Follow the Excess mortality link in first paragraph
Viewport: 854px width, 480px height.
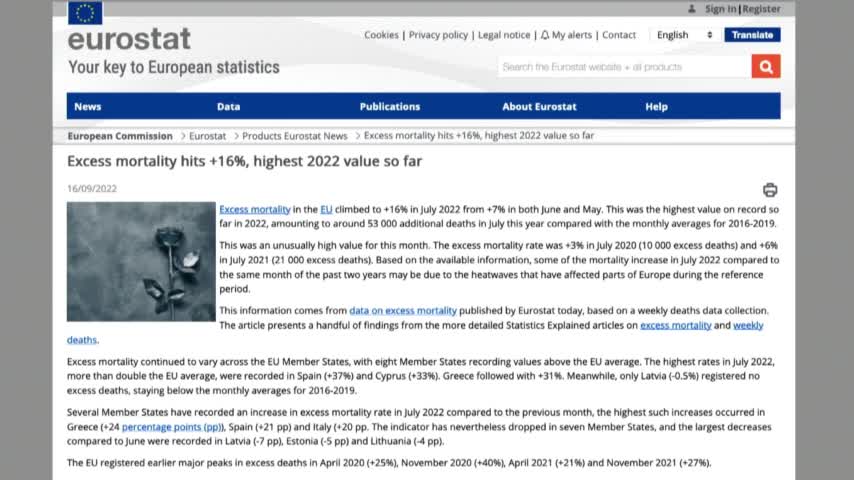254,209
